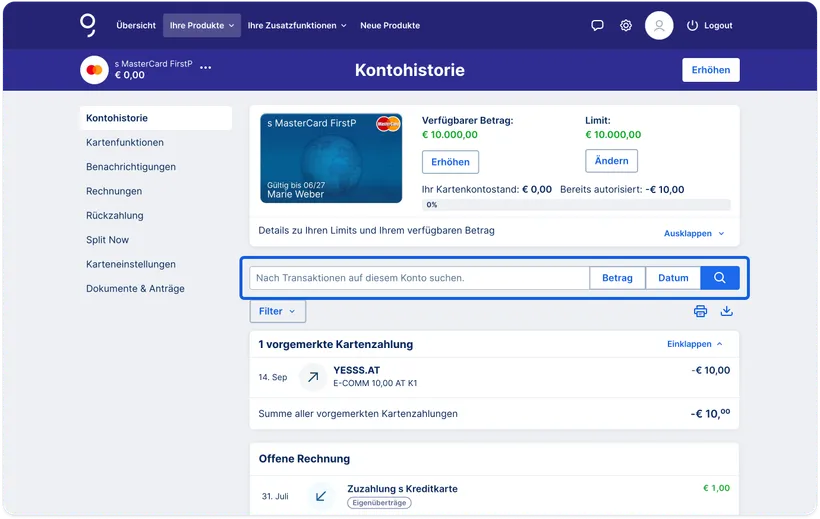This screenshot has height=519, width=820.
Task: Open three-dots menu beside s MasterCard FirstP
Action: coord(206,67)
